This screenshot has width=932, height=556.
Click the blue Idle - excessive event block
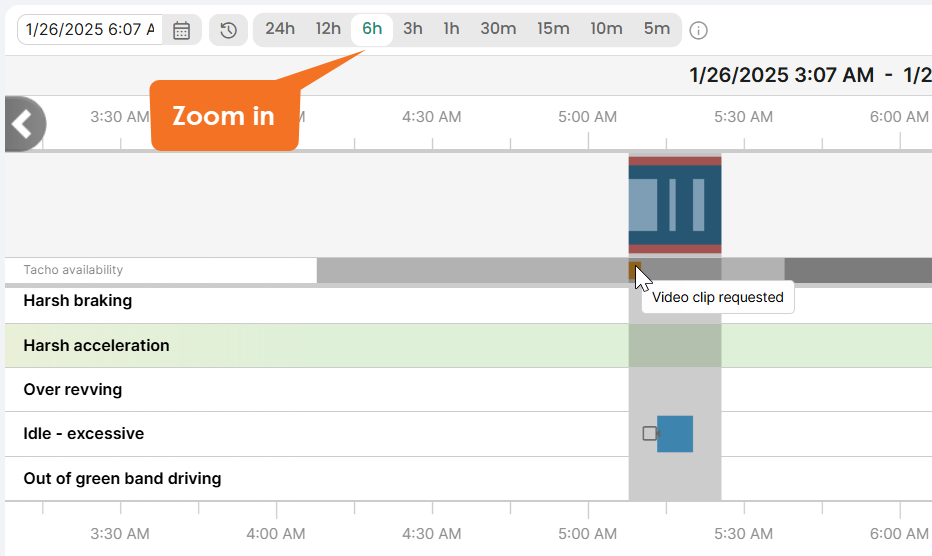pyautogui.click(x=675, y=434)
